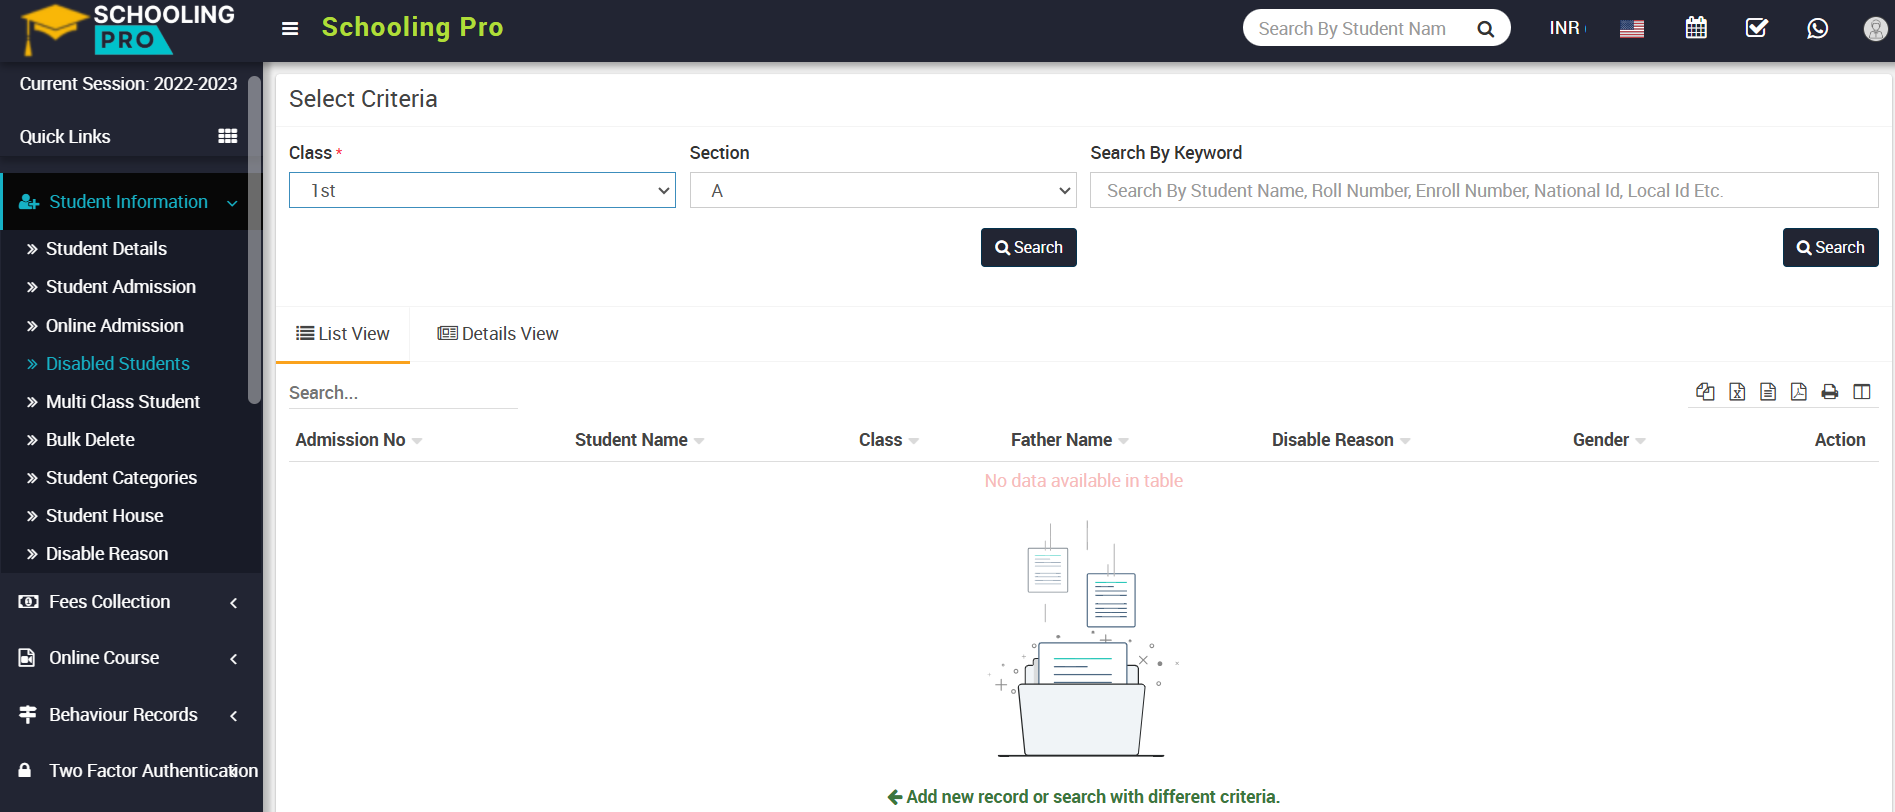Viewport: 1895px width, 812px height.
Task: Export table to PDF icon
Action: coord(1799,392)
